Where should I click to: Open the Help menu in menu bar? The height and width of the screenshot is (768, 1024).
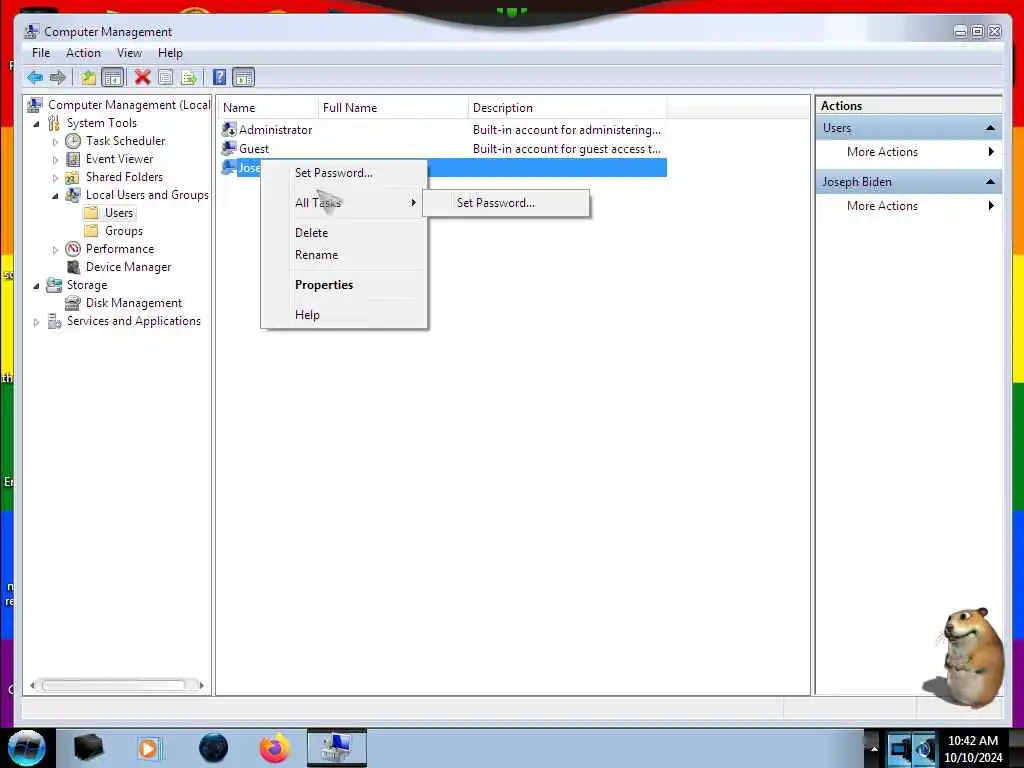click(x=170, y=53)
